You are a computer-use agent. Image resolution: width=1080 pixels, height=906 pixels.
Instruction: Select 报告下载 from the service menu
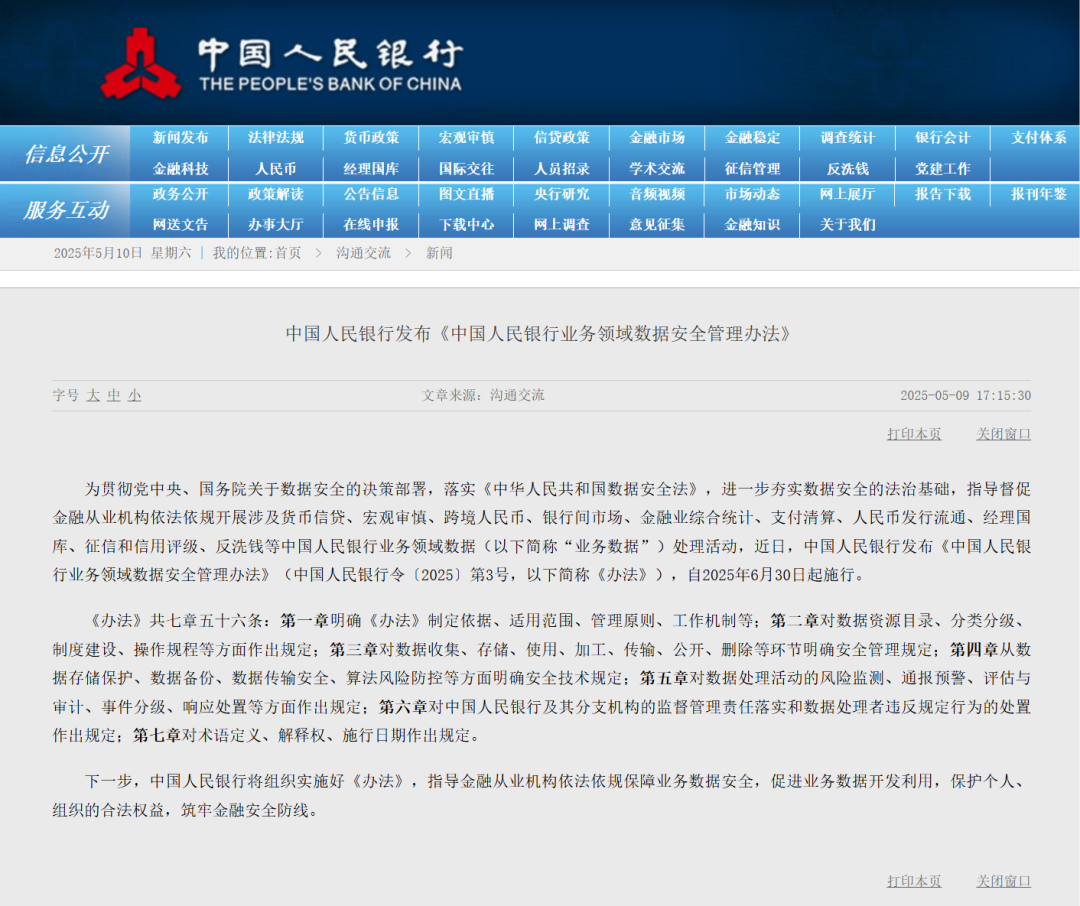[942, 194]
